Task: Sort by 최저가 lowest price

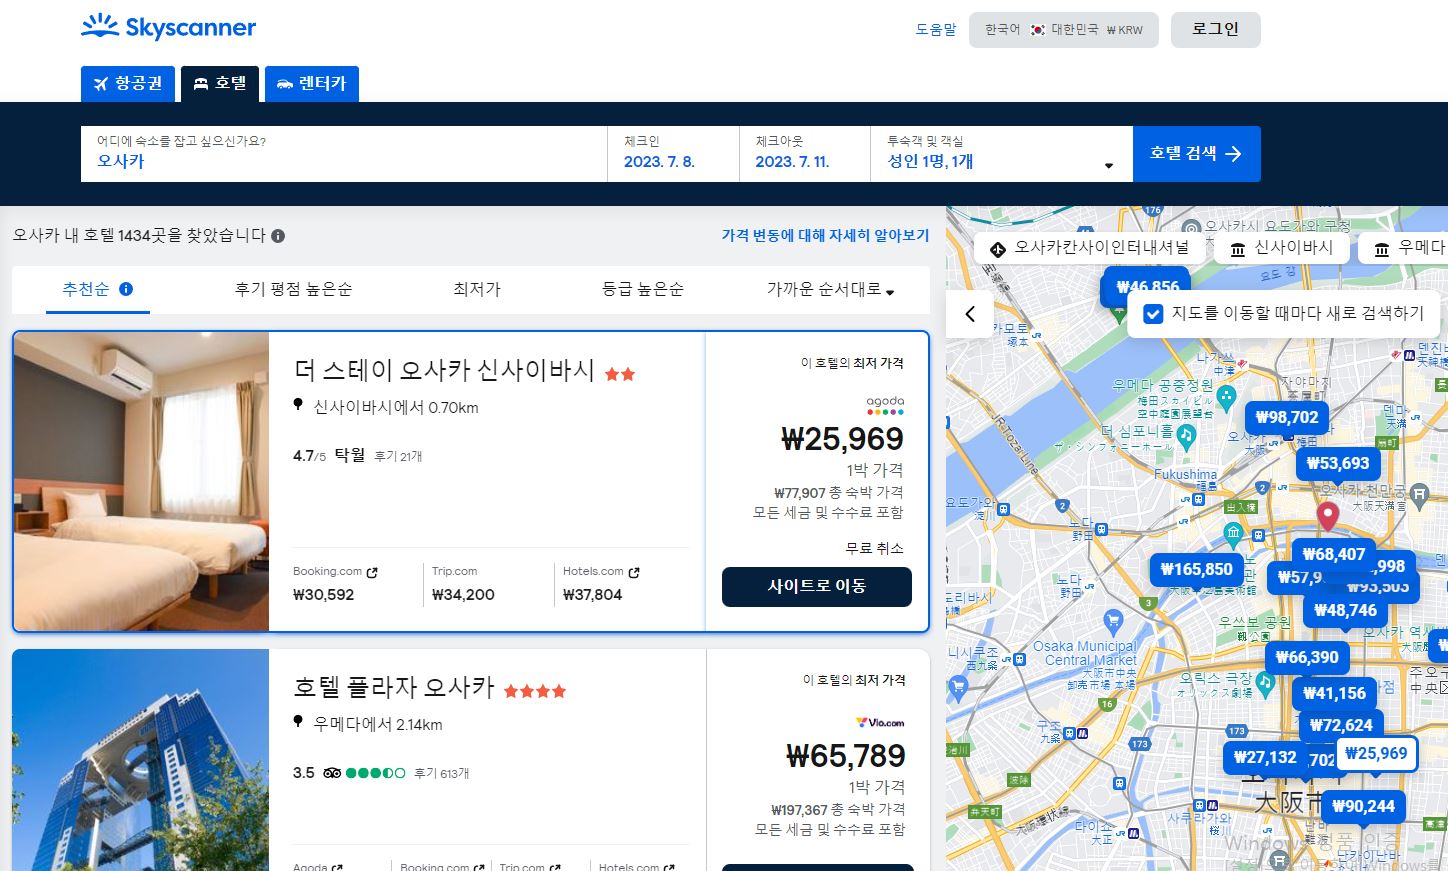Action: click(477, 289)
